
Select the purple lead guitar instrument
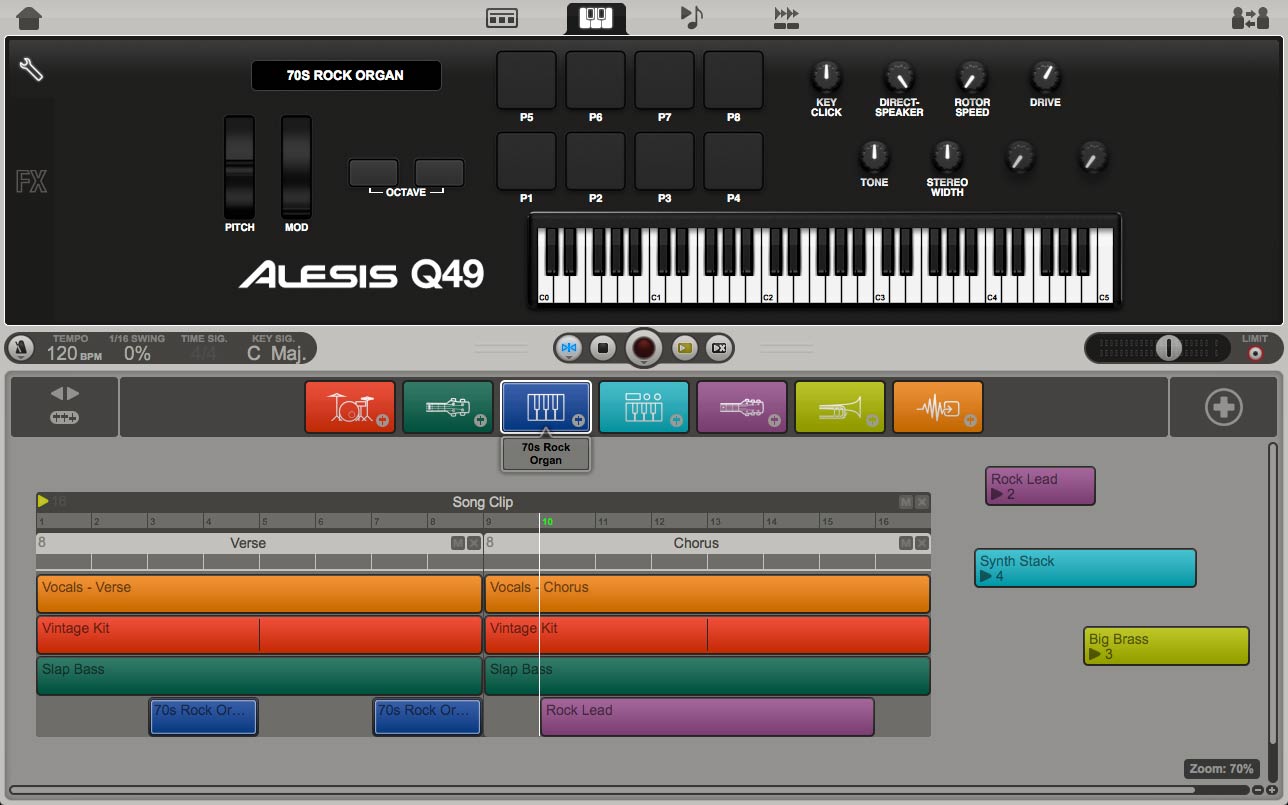coord(741,407)
